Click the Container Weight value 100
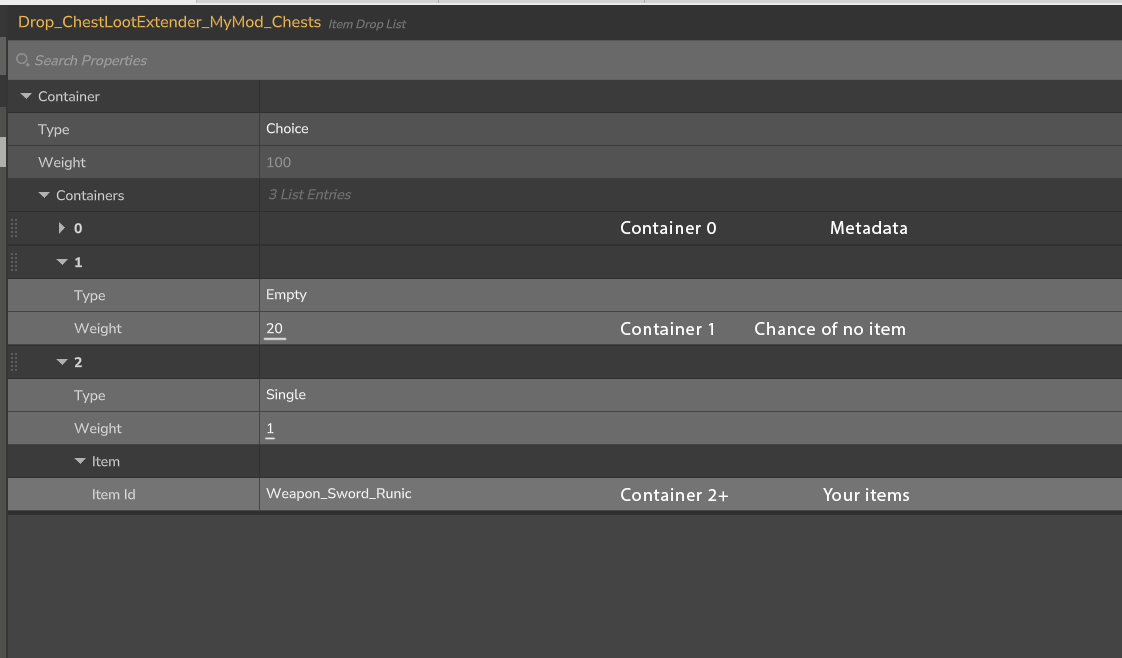 point(279,162)
